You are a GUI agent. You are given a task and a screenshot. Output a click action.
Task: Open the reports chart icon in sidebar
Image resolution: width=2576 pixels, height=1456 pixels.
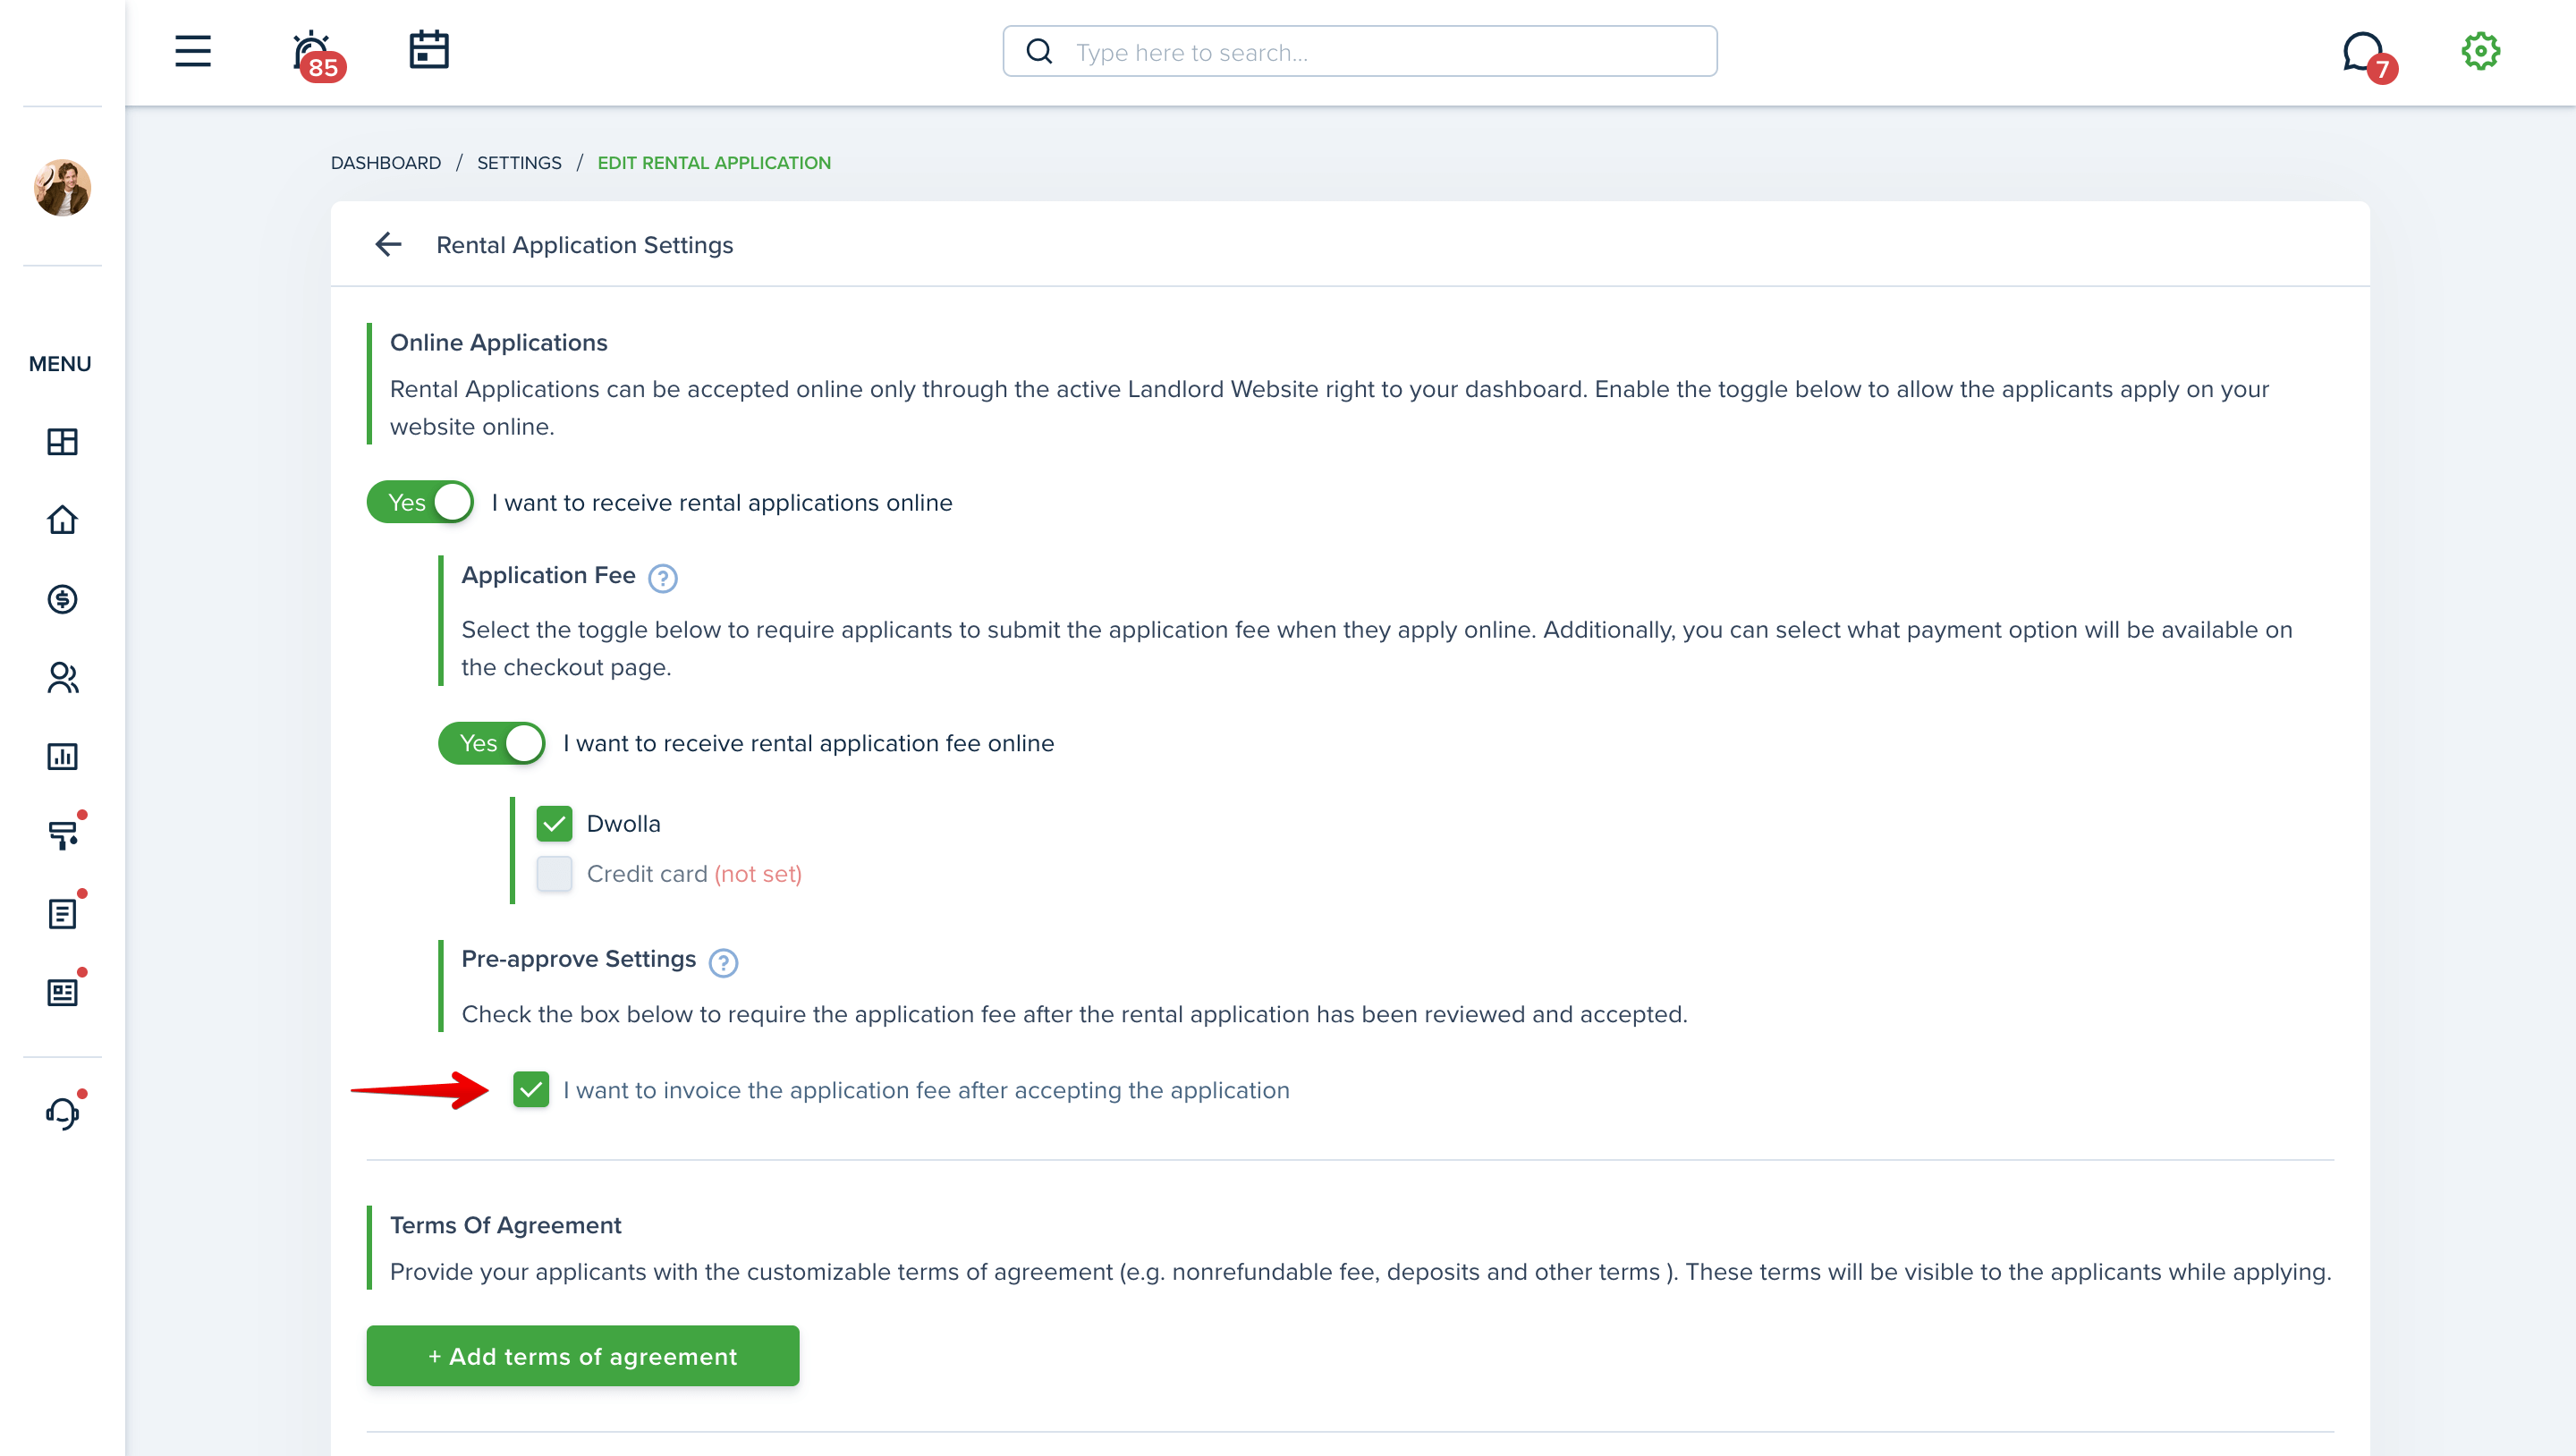[62, 756]
